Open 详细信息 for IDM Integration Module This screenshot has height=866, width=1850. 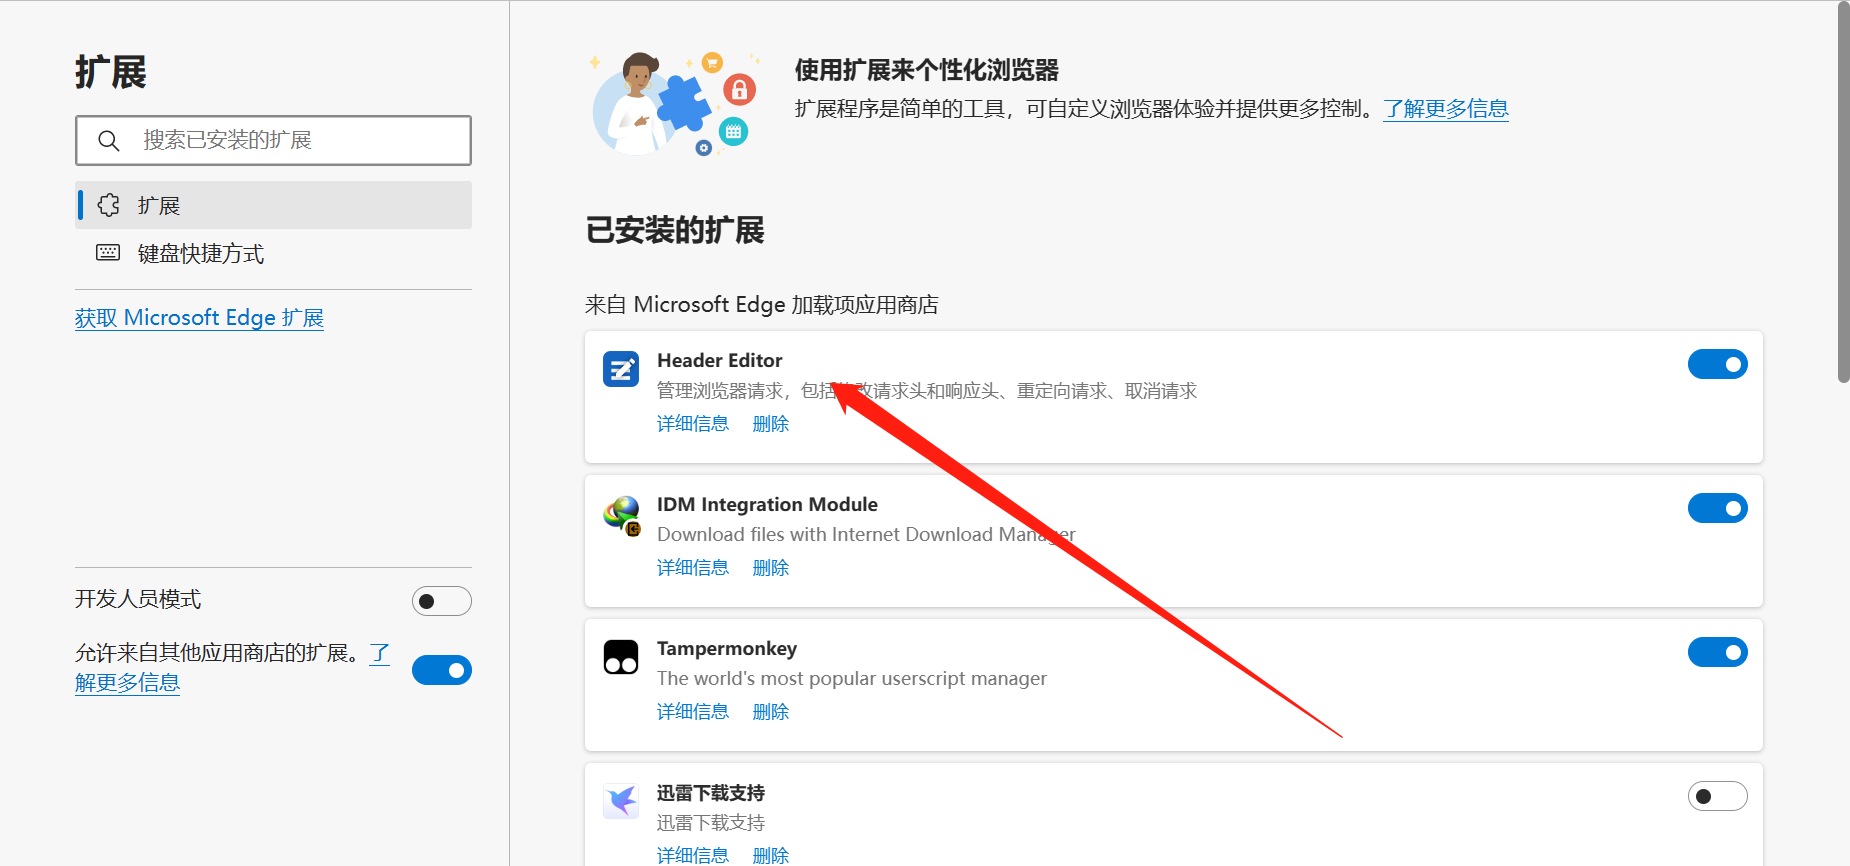pyautogui.click(x=693, y=568)
